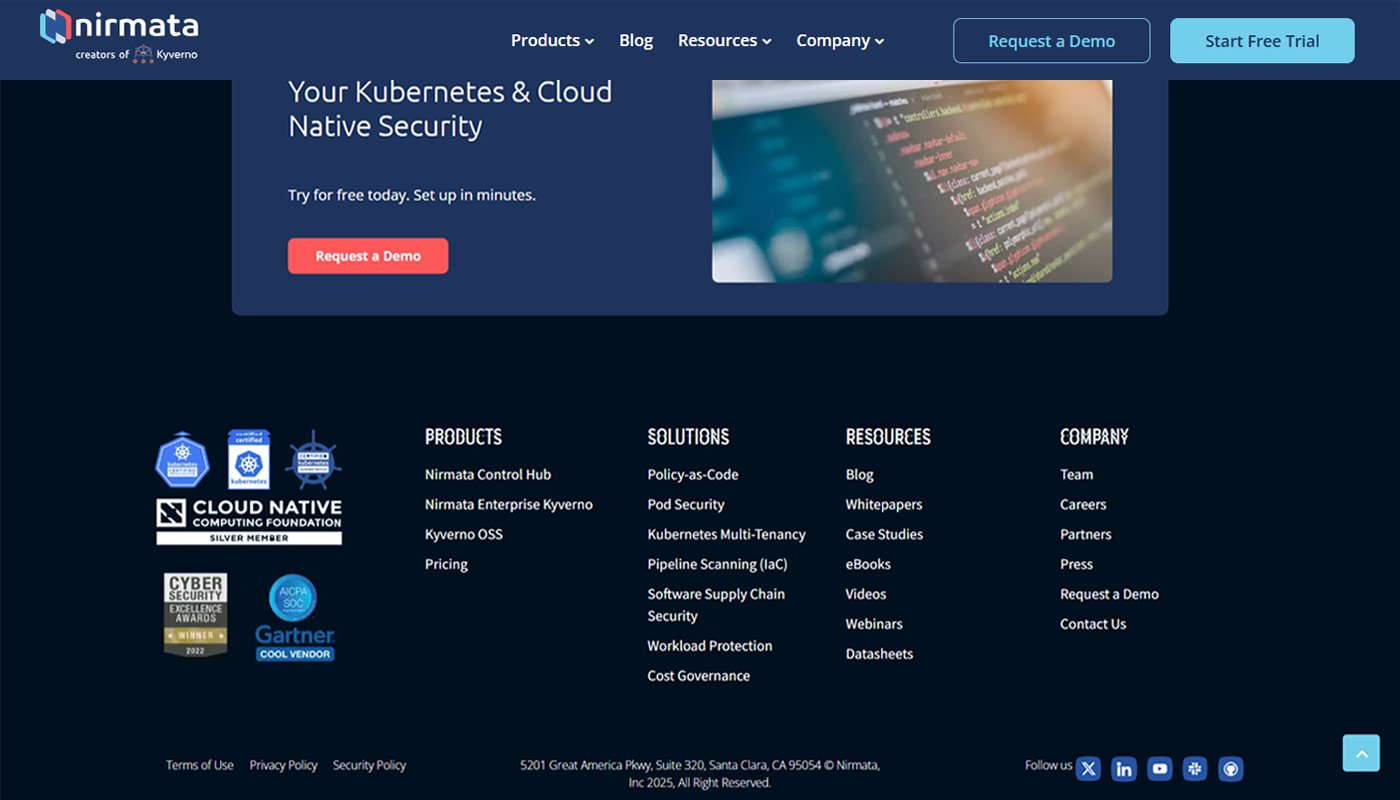Open Videos footer link

click(866, 594)
